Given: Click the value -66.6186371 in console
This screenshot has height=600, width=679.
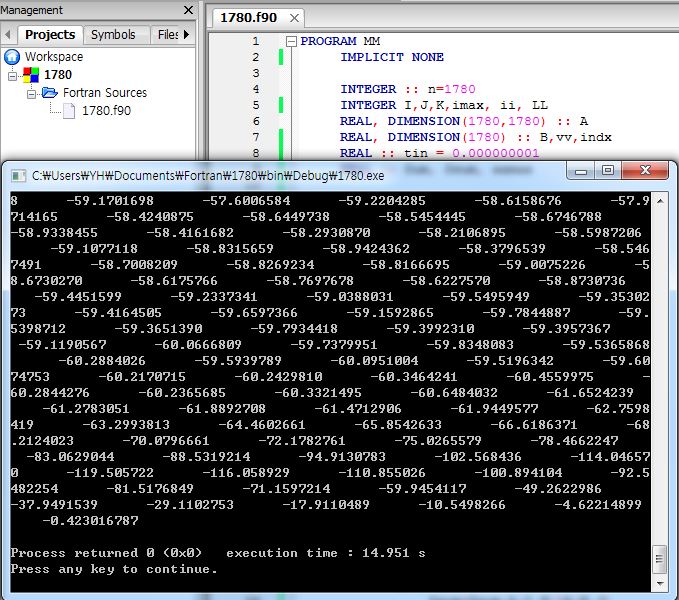Looking at the screenshot, I should [534, 425].
